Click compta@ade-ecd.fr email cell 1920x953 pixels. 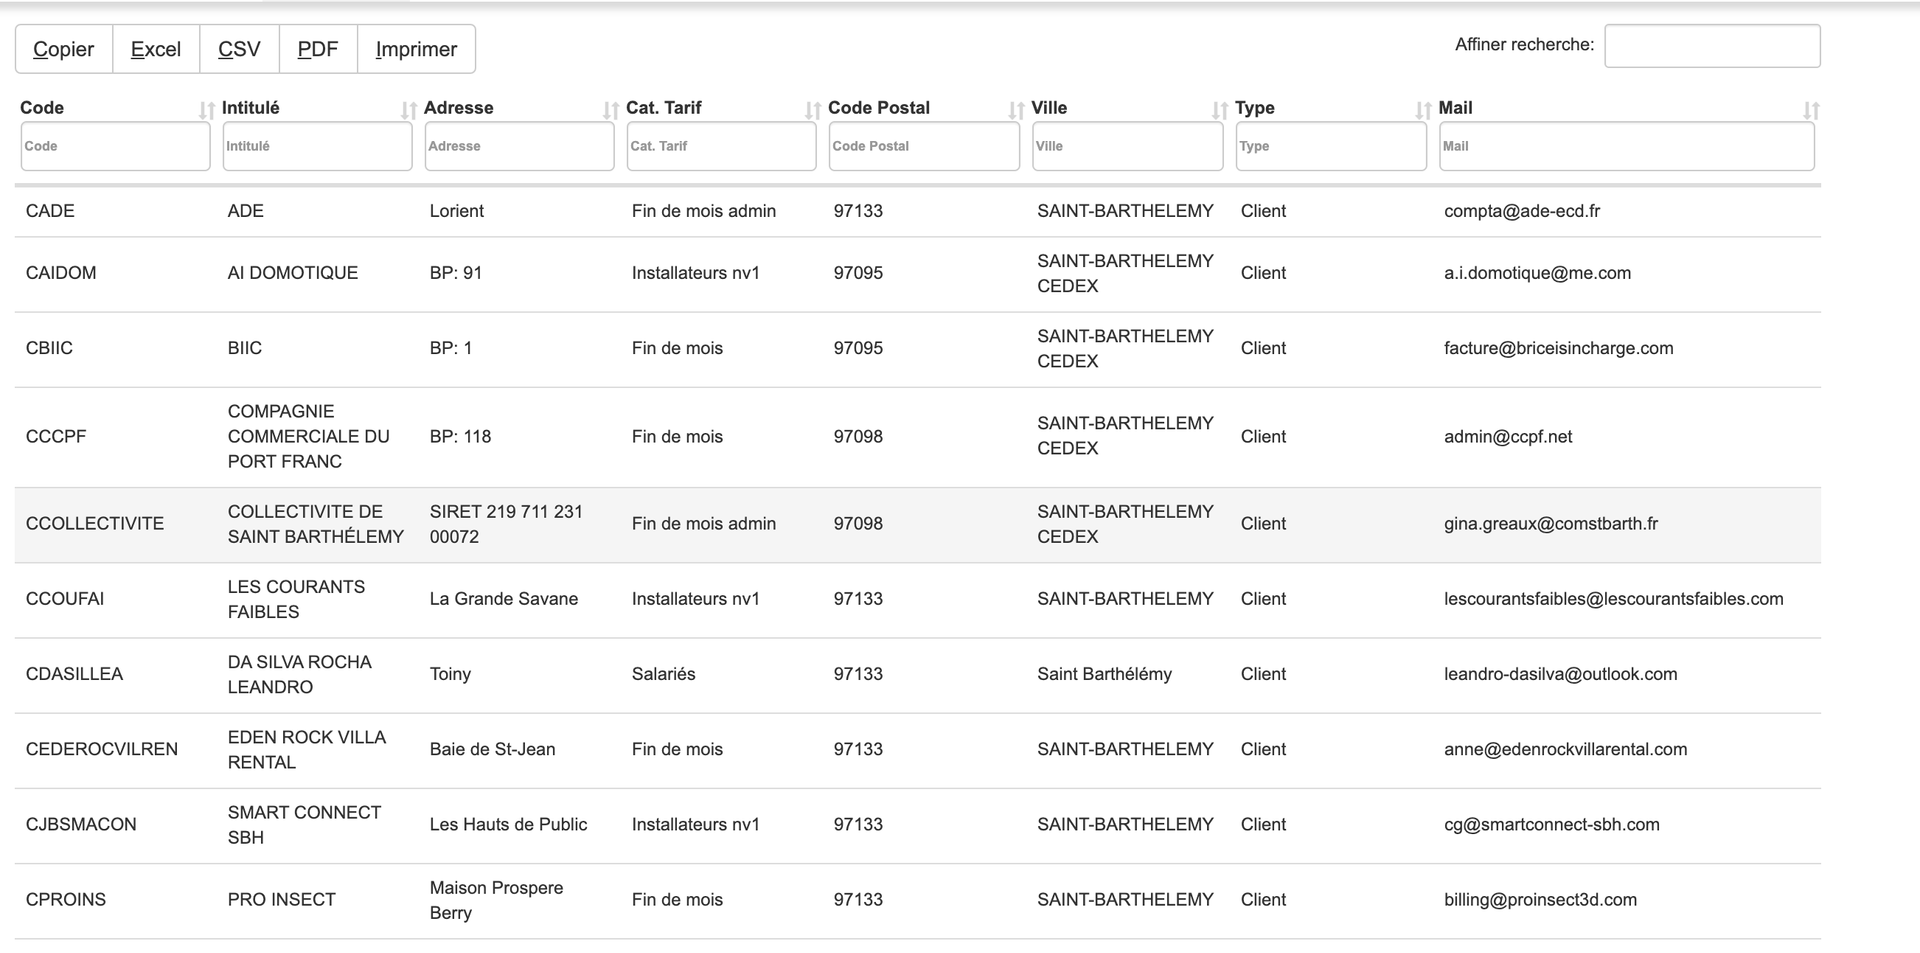tap(1522, 211)
